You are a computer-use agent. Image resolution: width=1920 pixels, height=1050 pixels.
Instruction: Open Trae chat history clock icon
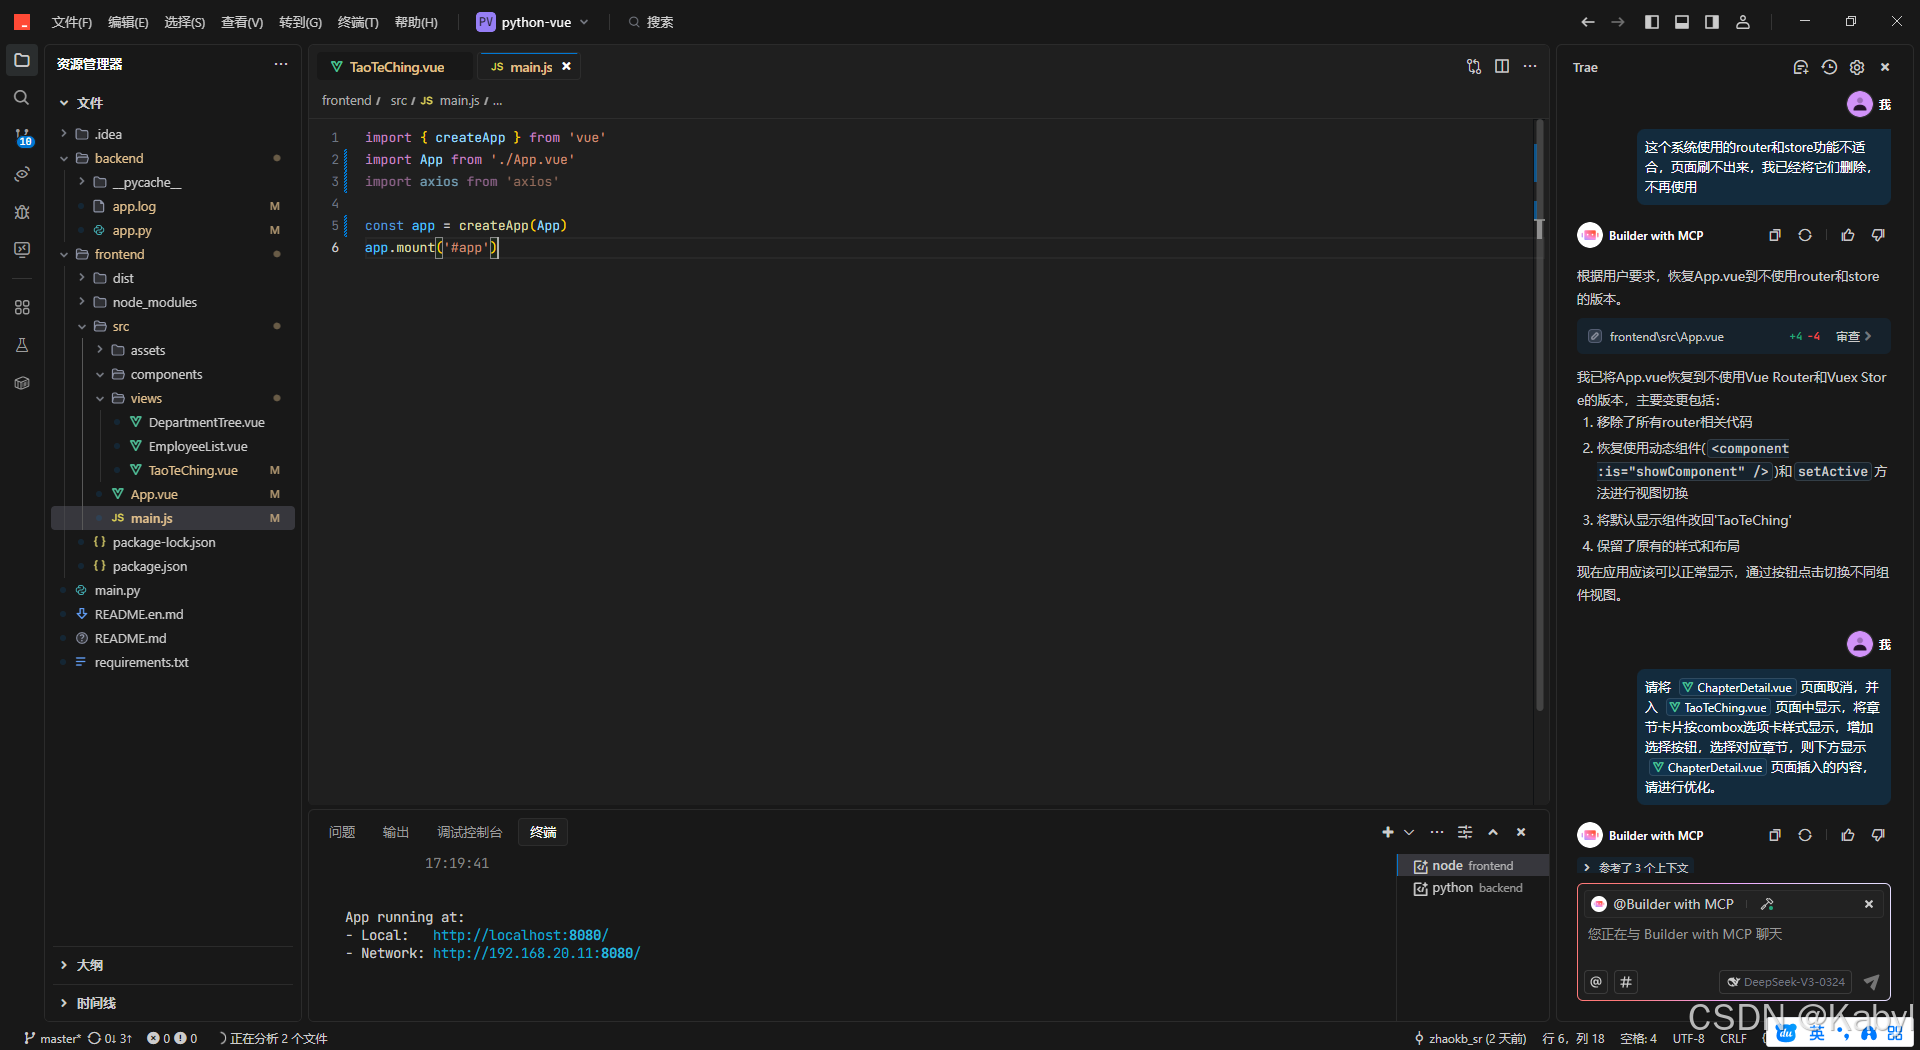click(1829, 67)
